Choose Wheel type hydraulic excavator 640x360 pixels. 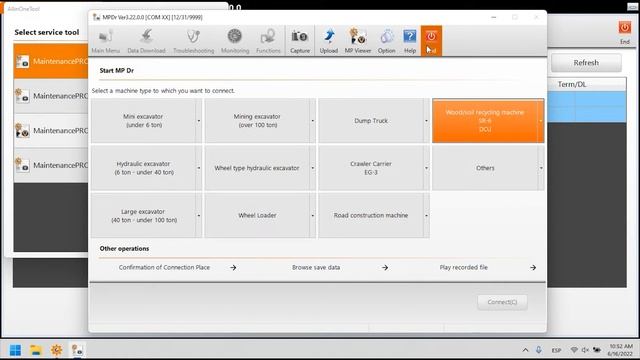click(x=257, y=168)
